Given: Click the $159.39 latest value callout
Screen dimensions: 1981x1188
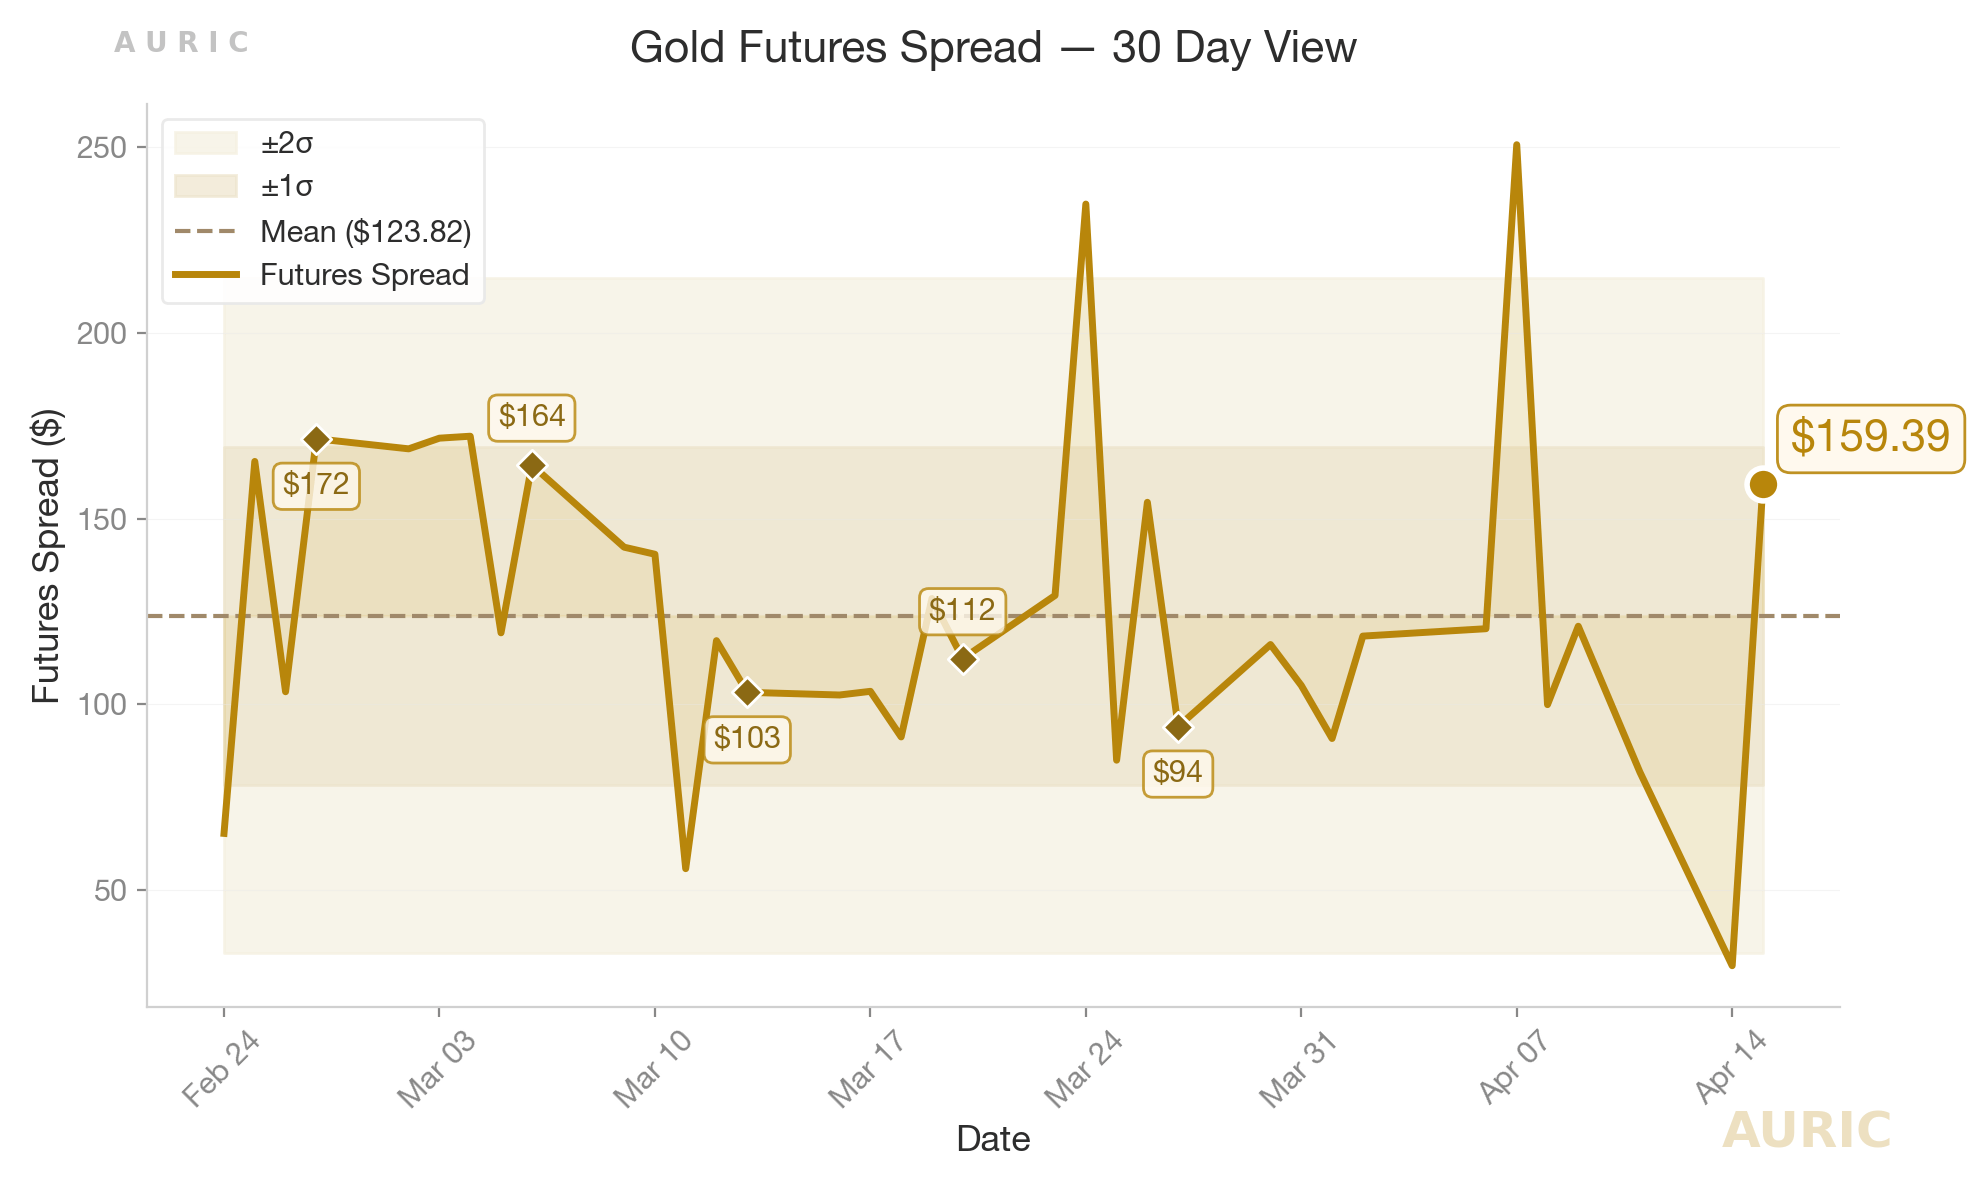Looking at the screenshot, I should (1869, 437).
